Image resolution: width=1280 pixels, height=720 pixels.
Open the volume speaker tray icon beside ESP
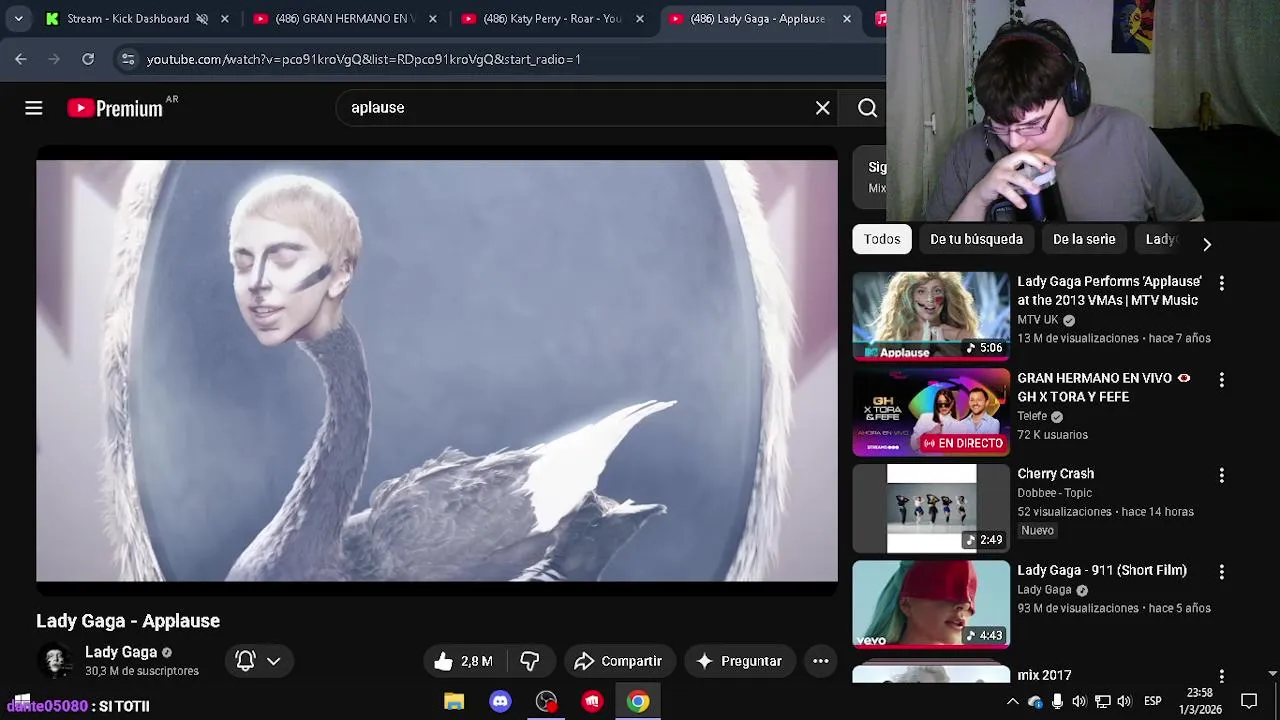(x=1124, y=701)
